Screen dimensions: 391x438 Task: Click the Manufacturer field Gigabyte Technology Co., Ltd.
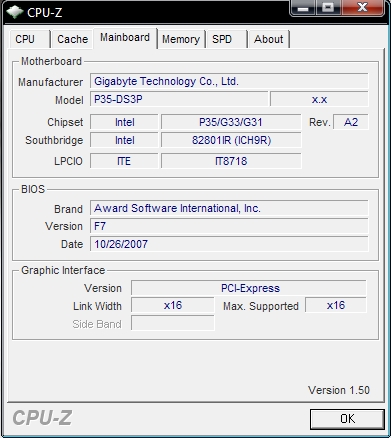(229, 81)
